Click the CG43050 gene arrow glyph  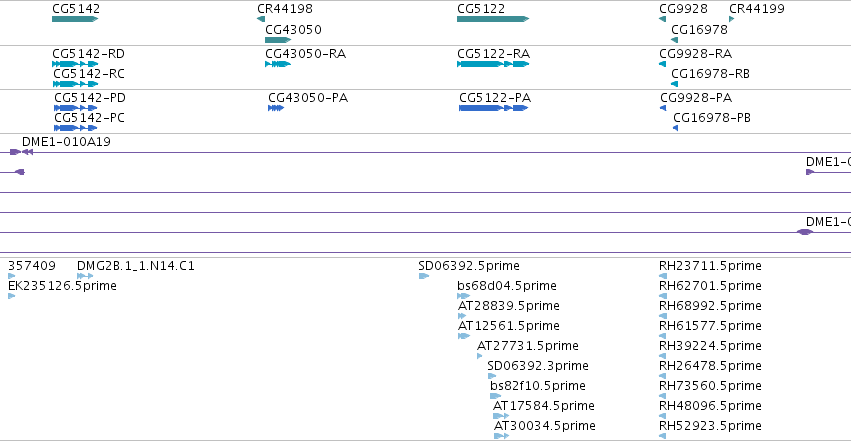point(278,40)
